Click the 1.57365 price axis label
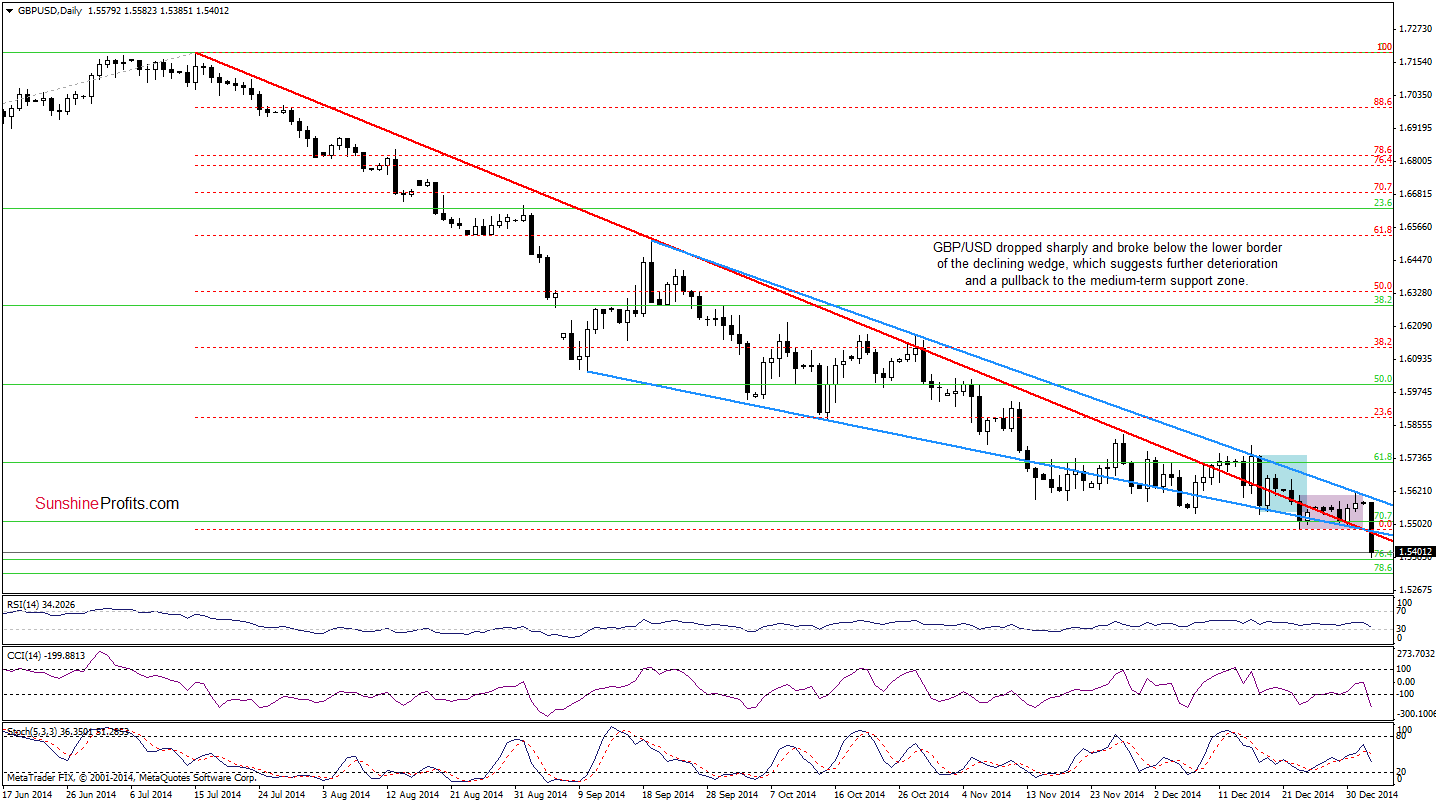1436x803 pixels. click(1414, 458)
